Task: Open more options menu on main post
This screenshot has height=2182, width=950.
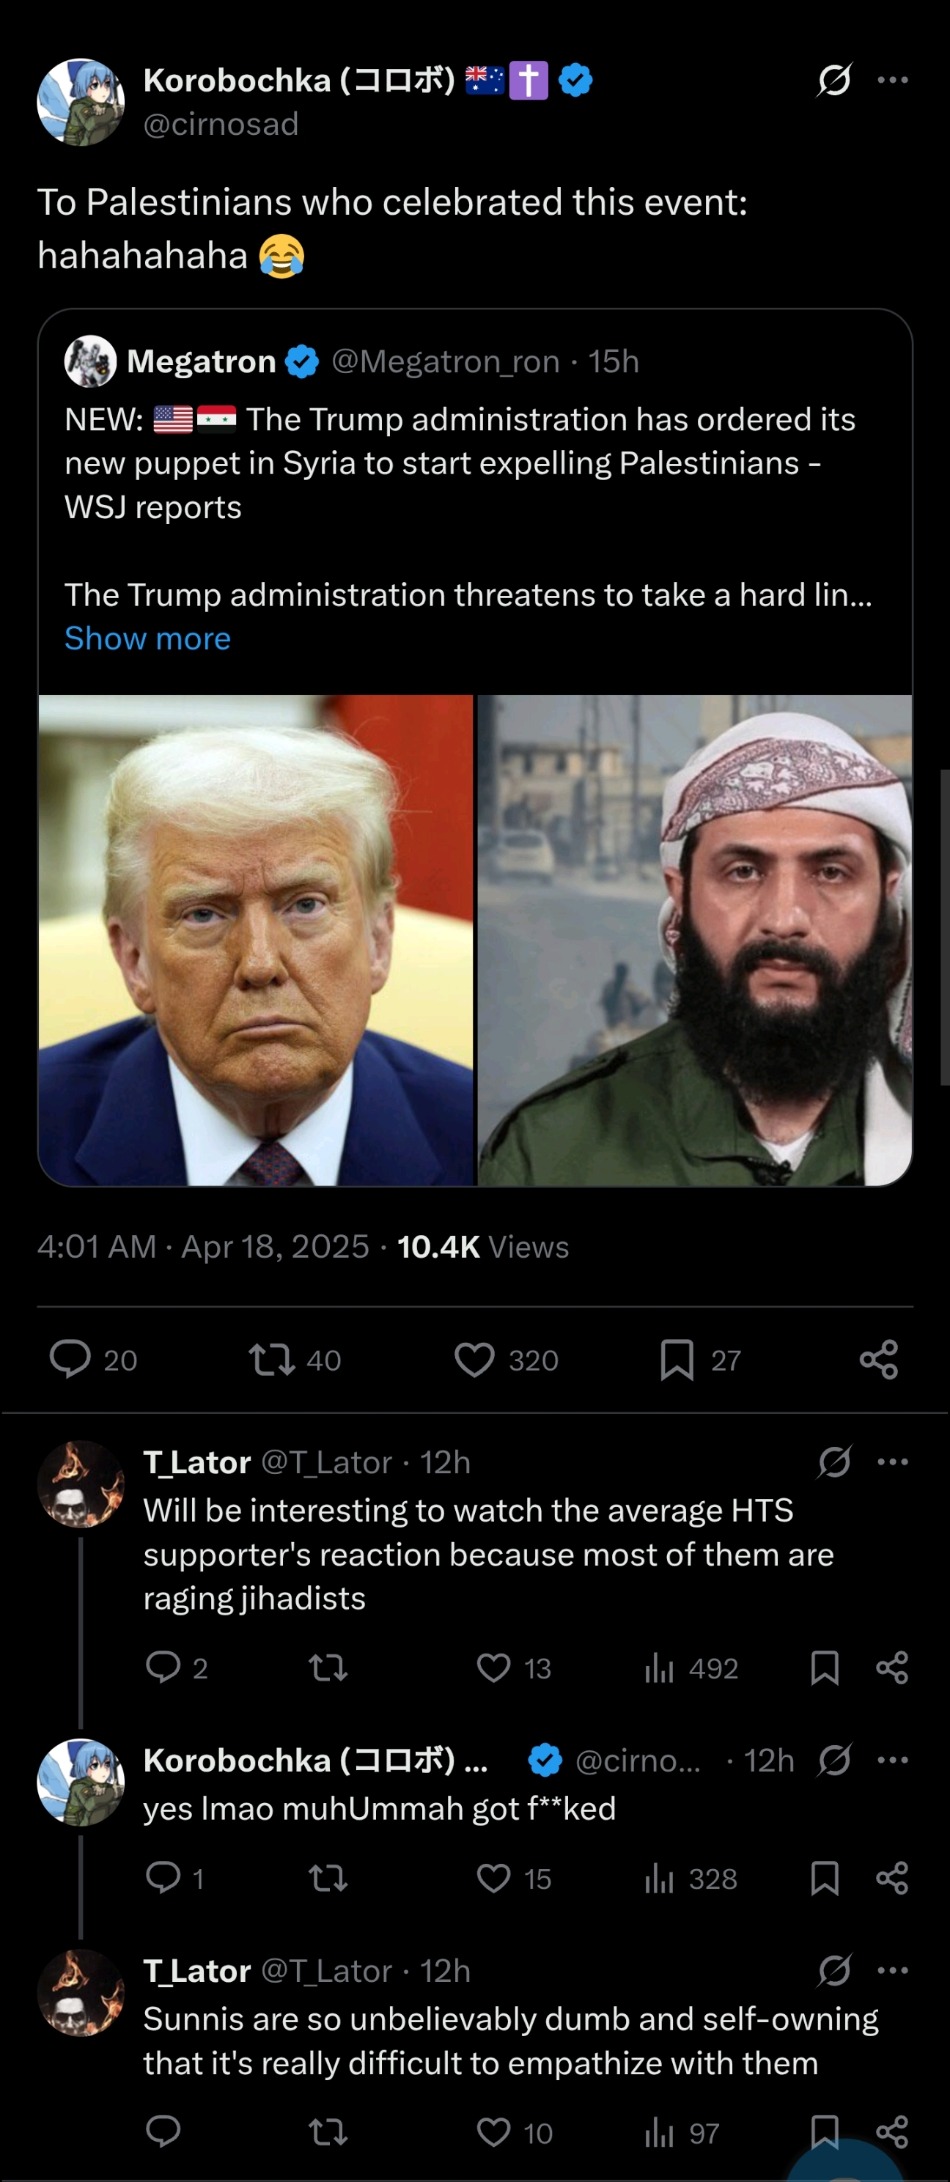Action: pos(892,80)
